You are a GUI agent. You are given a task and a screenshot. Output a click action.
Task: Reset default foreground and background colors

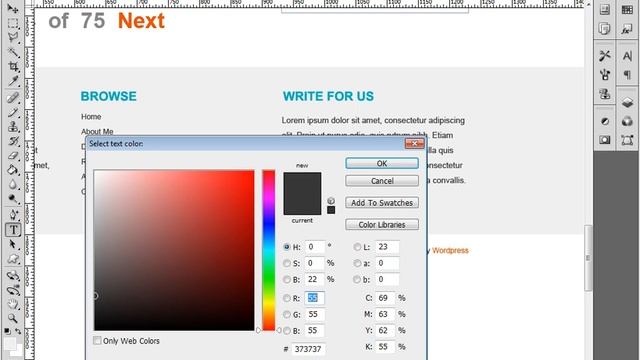pyautogui.click(x=7, y=331)
